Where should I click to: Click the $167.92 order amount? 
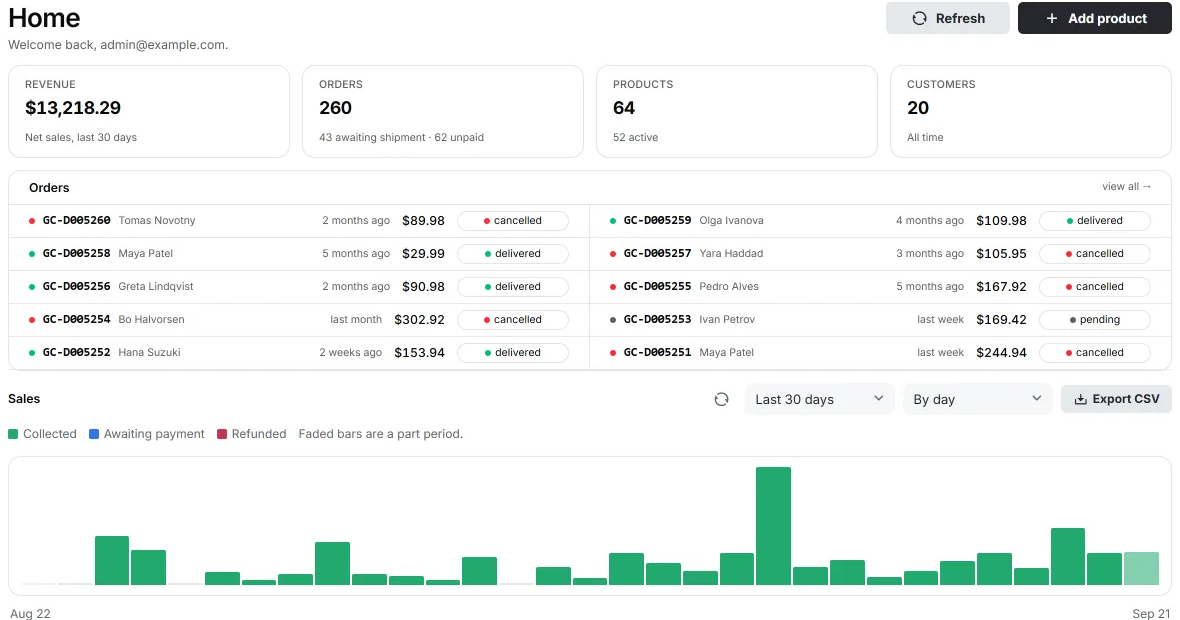(1001, 287)
